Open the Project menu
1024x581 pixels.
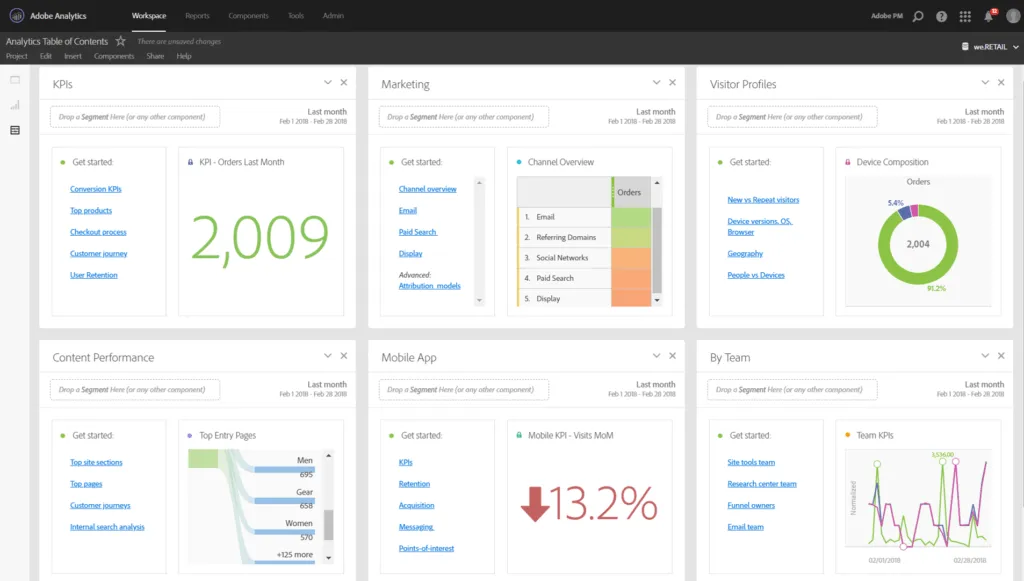(17, 56)
